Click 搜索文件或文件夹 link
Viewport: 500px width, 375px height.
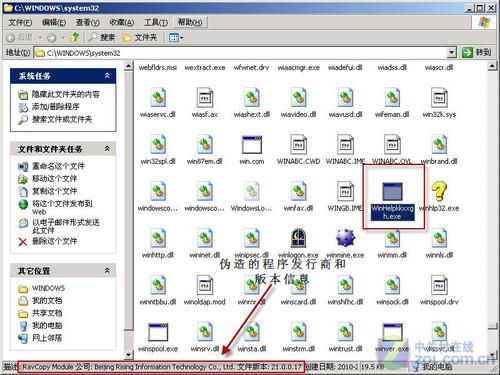62,119
